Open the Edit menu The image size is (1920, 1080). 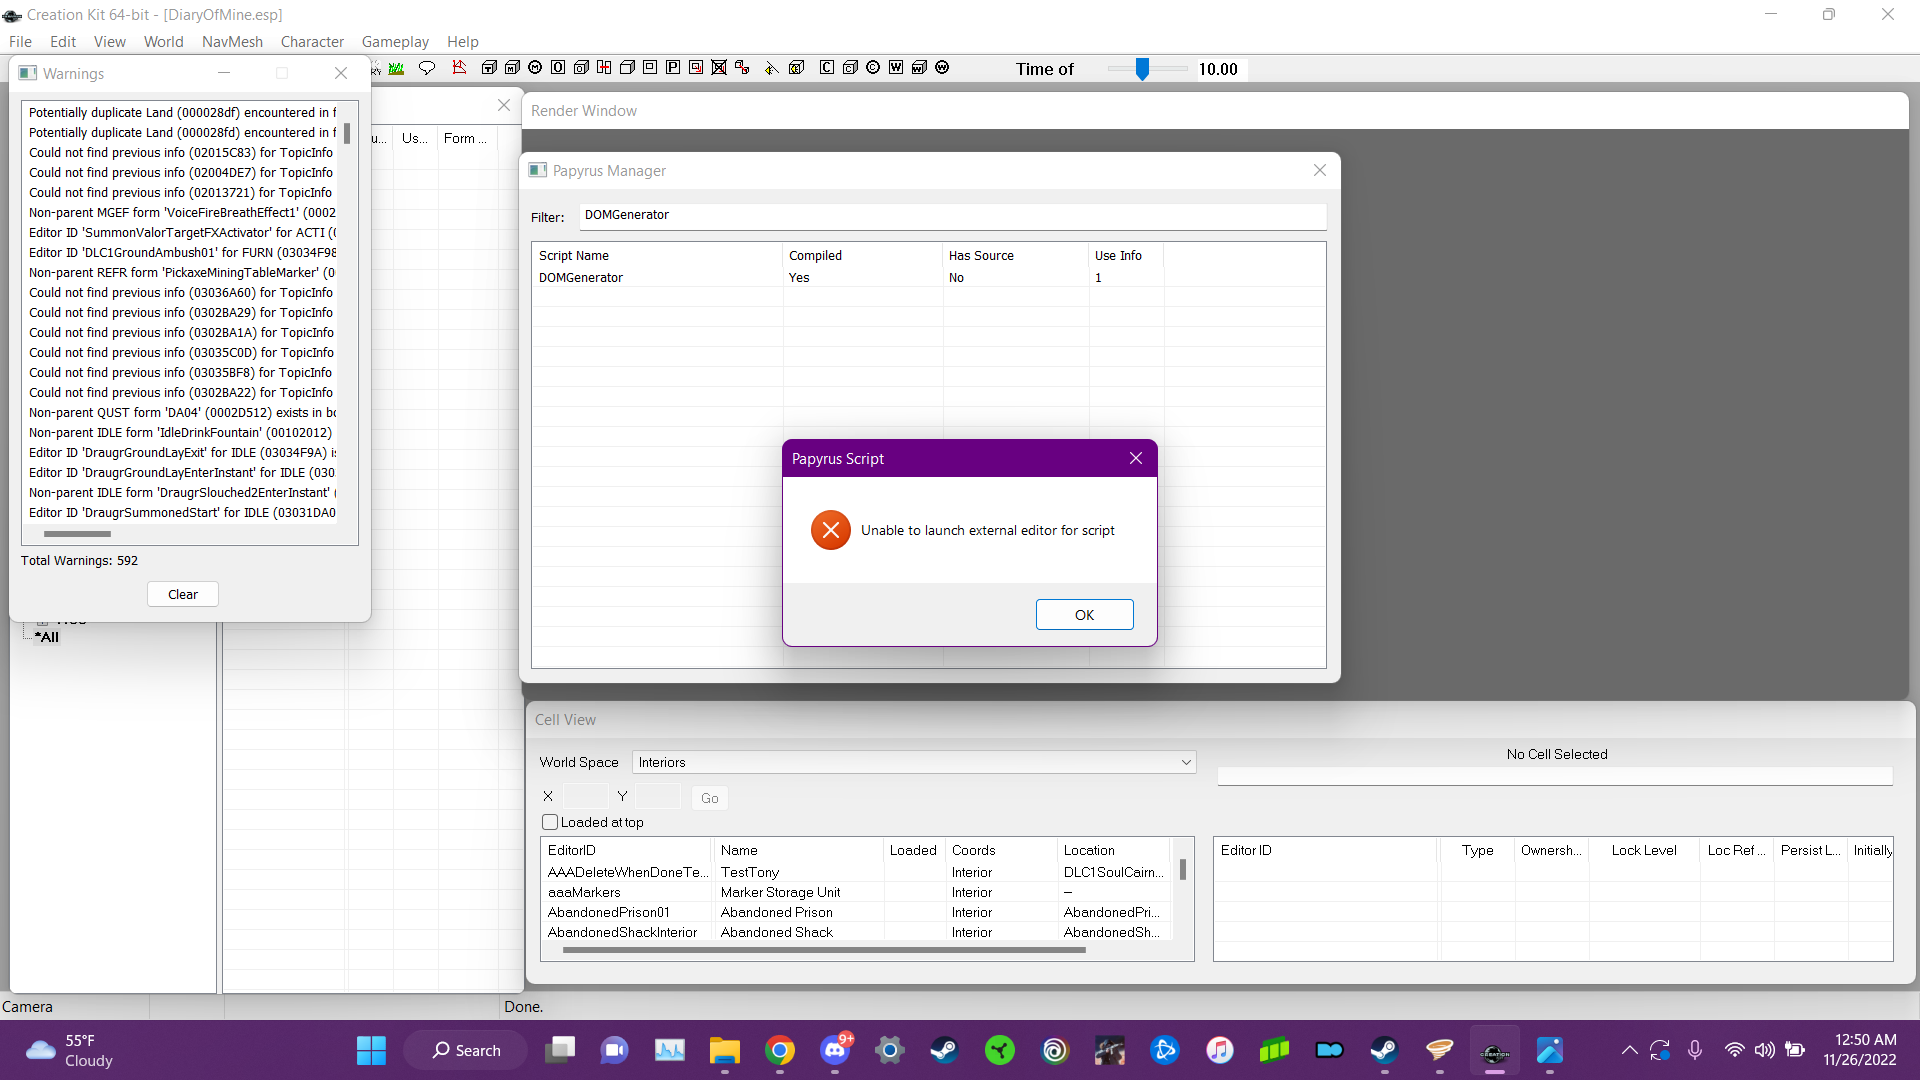(63, 42)
